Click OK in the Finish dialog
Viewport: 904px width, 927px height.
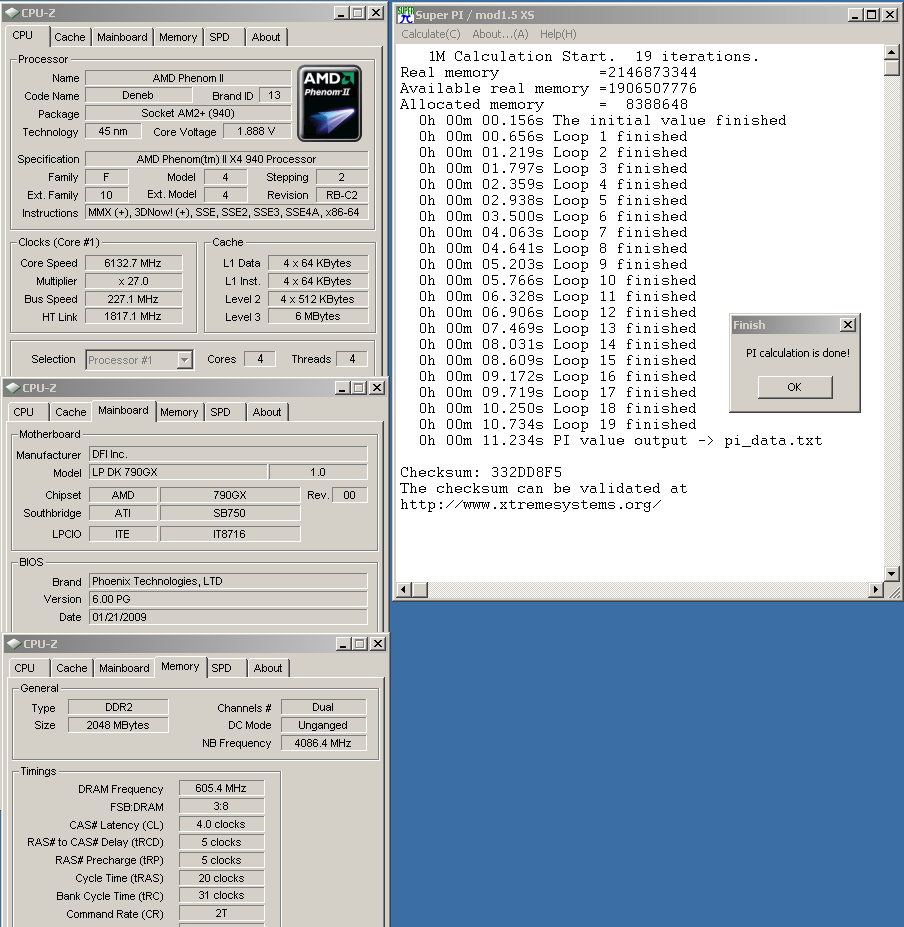click(x=795, y=387)
